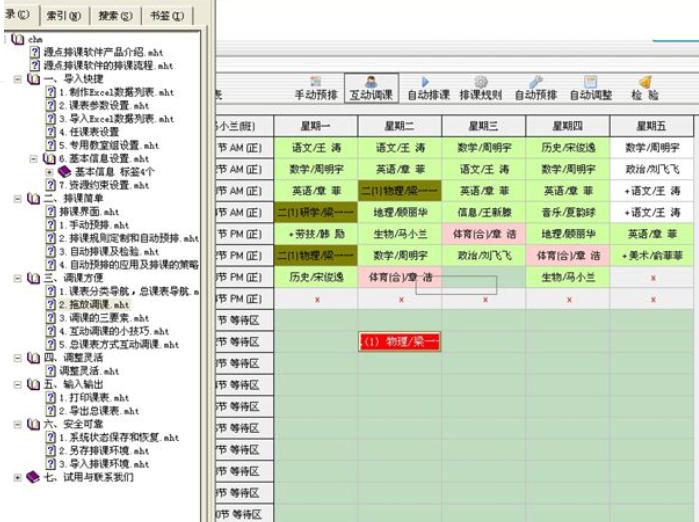This screenshot has height=522, width=699.
Task: Select 音乐/夏韵球 cell under 星期四
Action: (x=567, y=213)
